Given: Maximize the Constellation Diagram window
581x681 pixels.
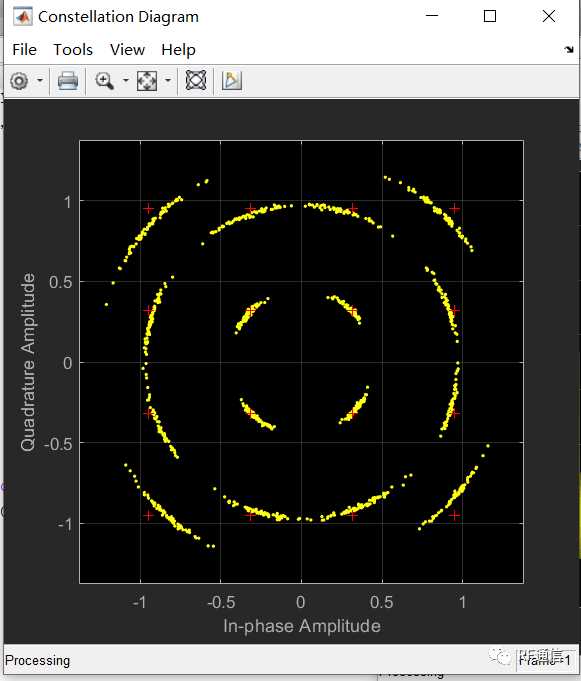Looking at the screenshot, I should [490, 17].
